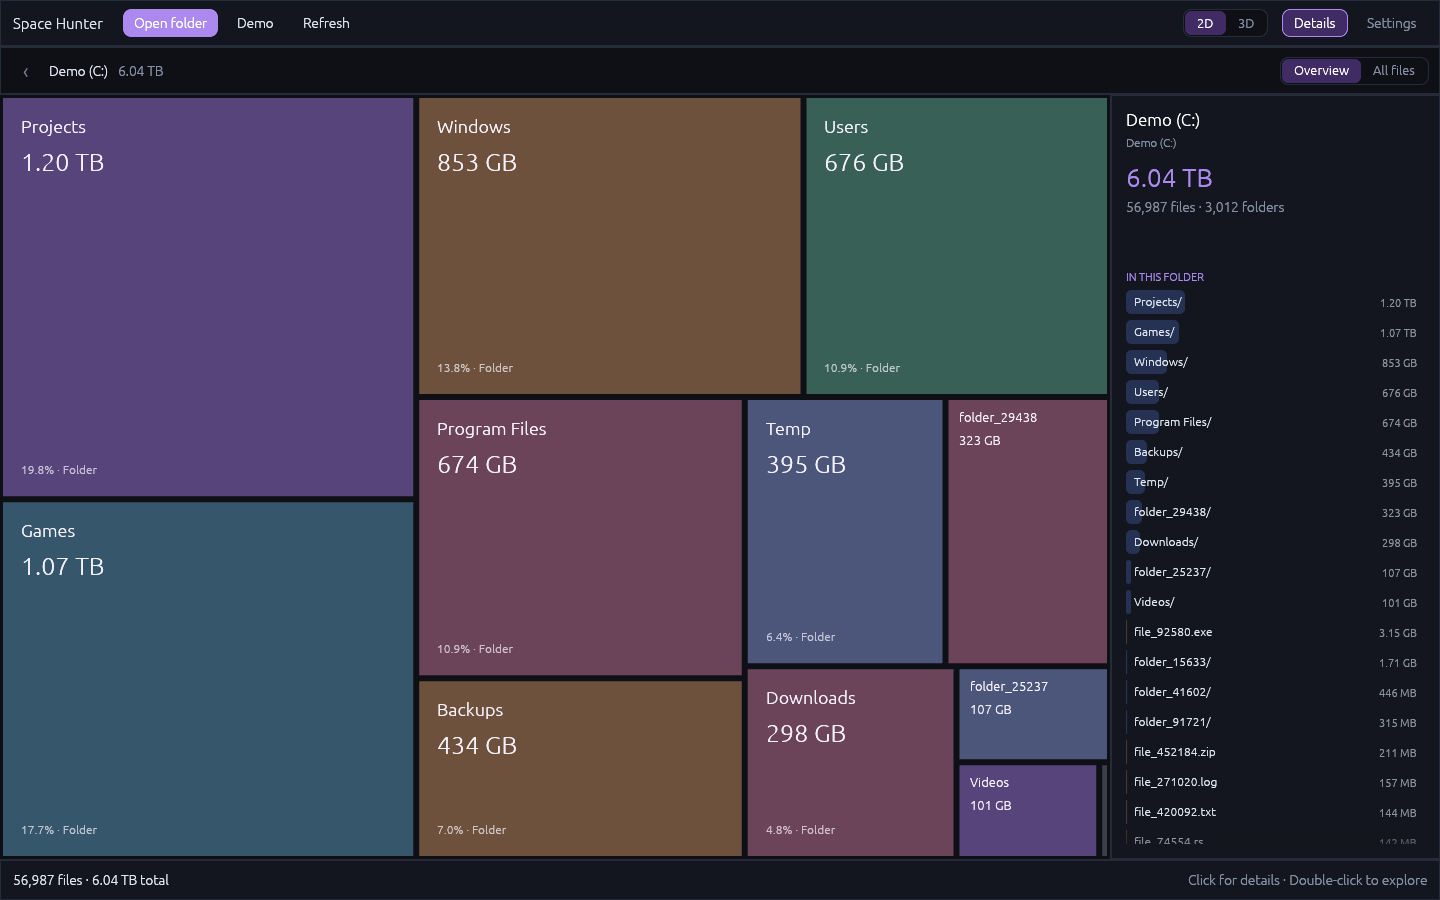This screenshot has width=1440, height=900.
Task: Click Demo (C:) in the breadcrumb bar
Action: coord(78,71)
